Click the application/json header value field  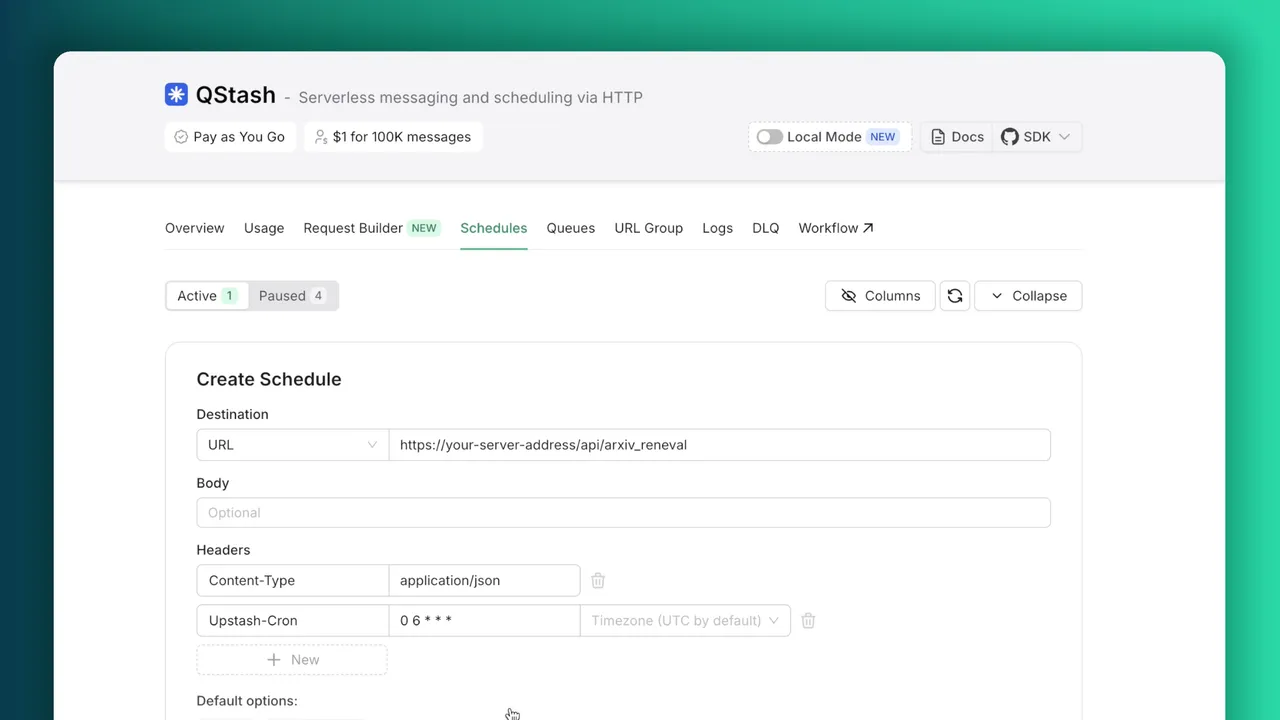point(484,581)
